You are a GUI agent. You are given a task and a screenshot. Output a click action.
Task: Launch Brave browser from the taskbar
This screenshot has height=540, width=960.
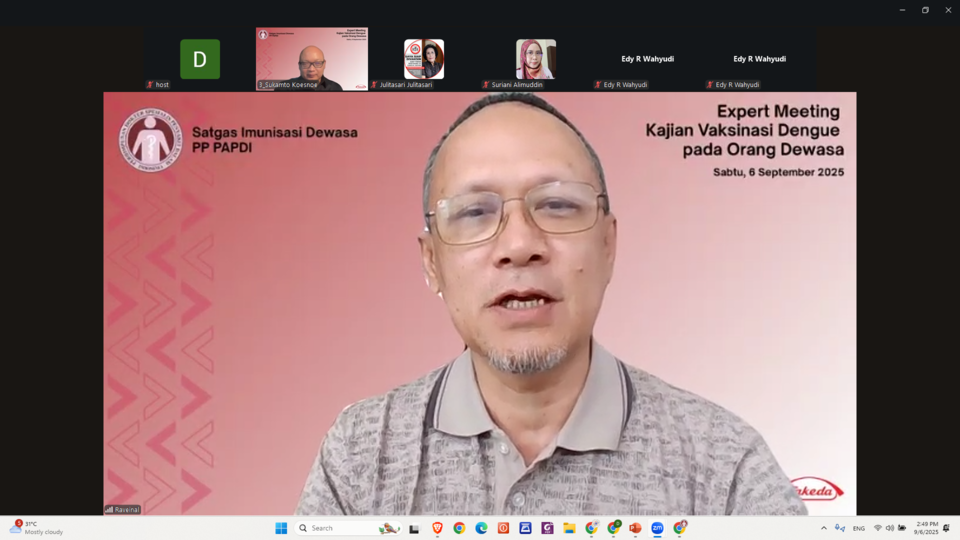pos(437,528)
